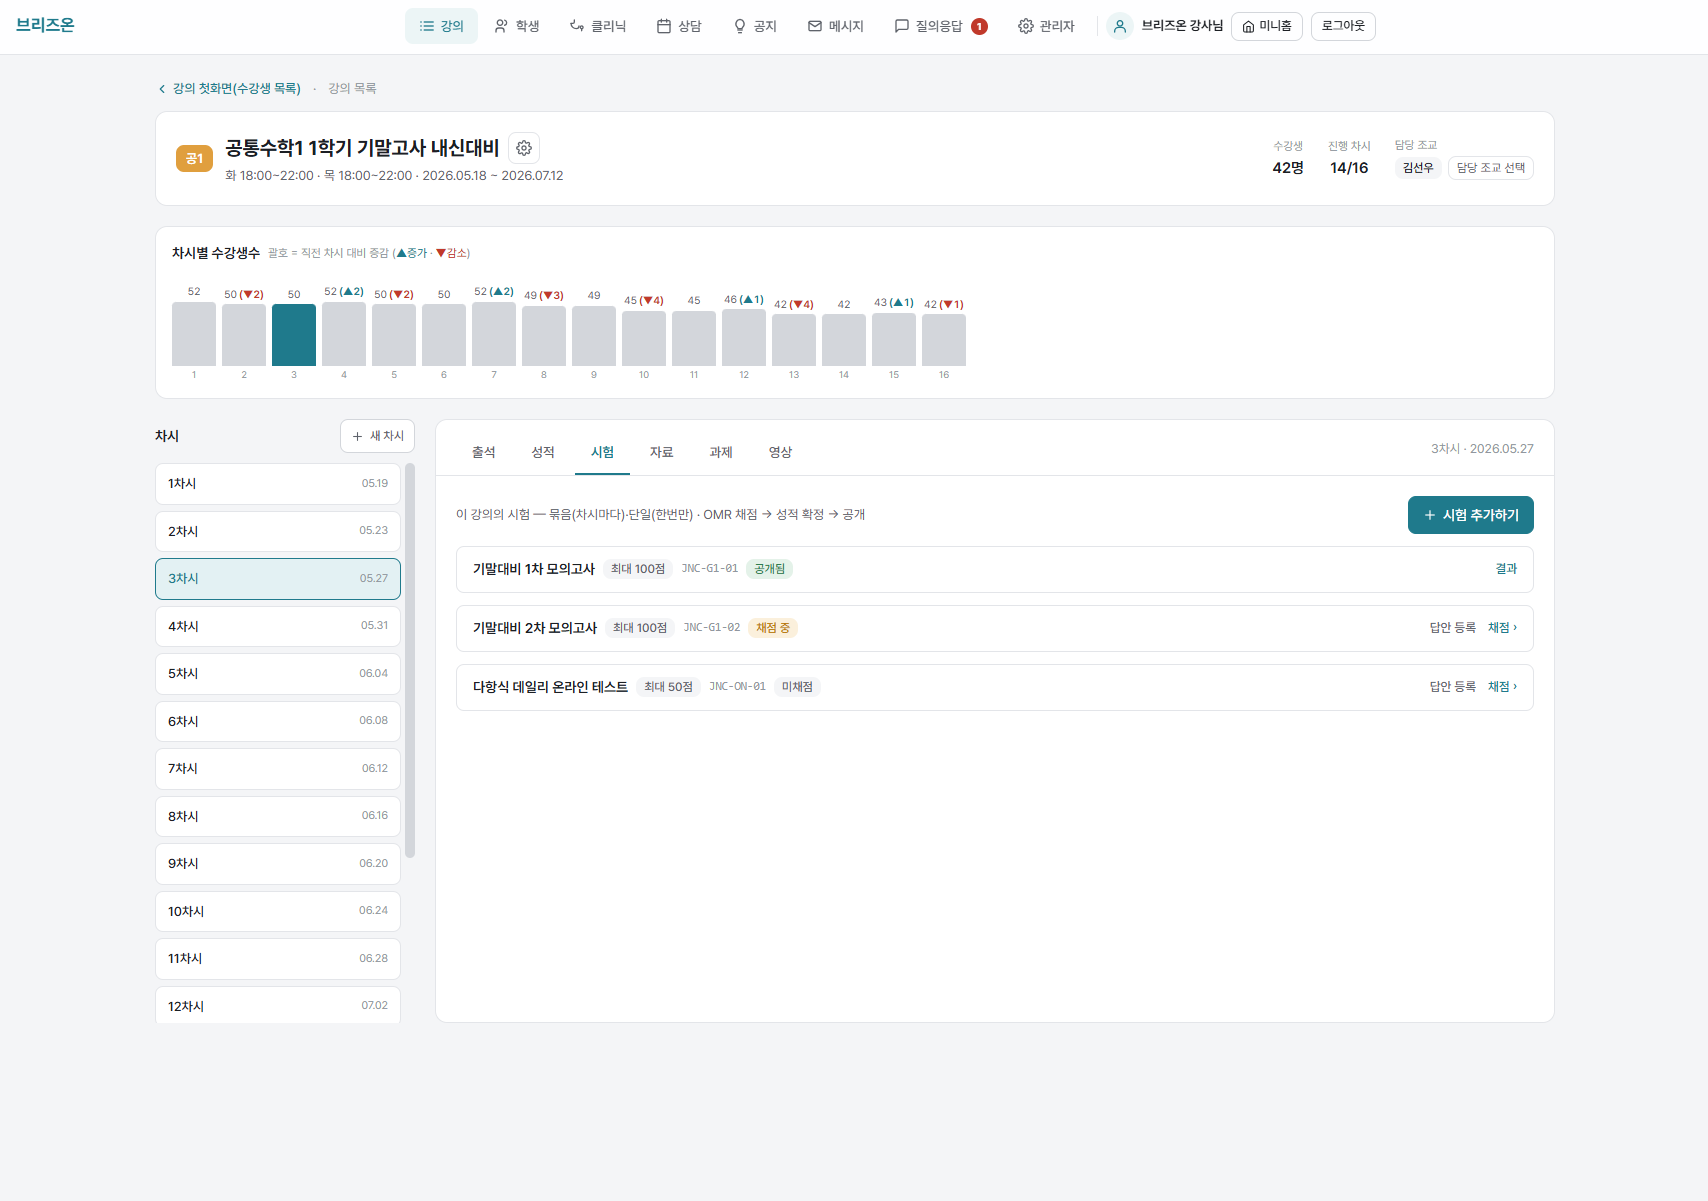The width and height of the screenshot is (1708, 1201).
Task: Switch to the 영상 tab
Action: tap(780, 452)
